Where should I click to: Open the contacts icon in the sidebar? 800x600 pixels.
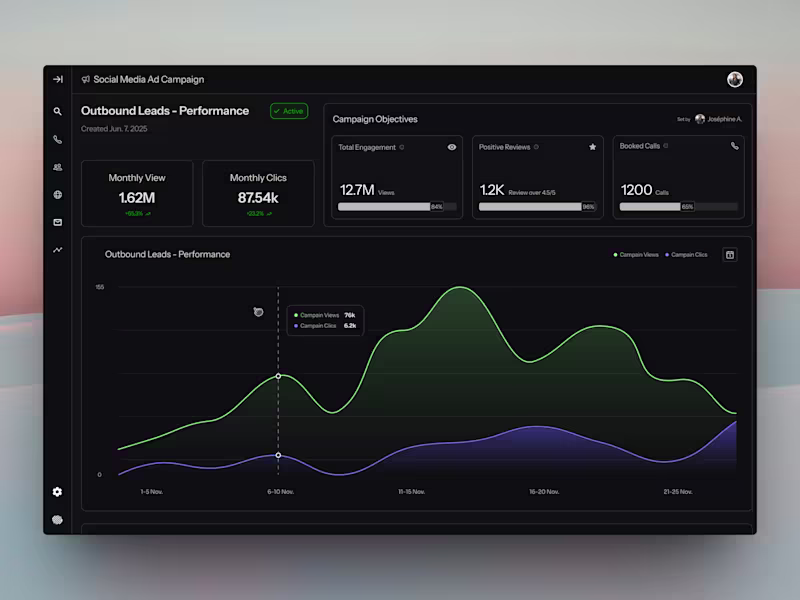57,166
